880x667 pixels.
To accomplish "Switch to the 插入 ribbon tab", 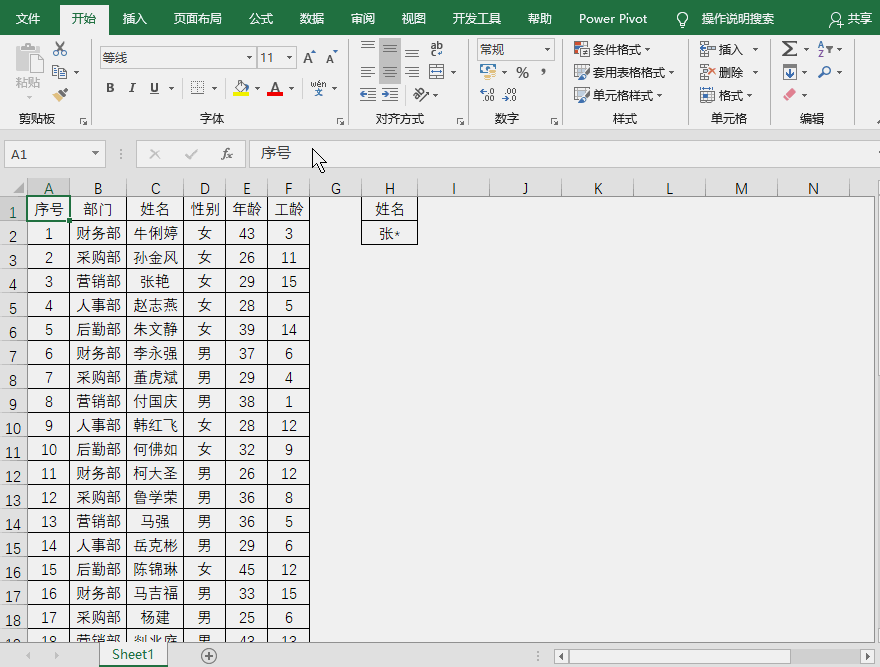I will tap(134, 18).
